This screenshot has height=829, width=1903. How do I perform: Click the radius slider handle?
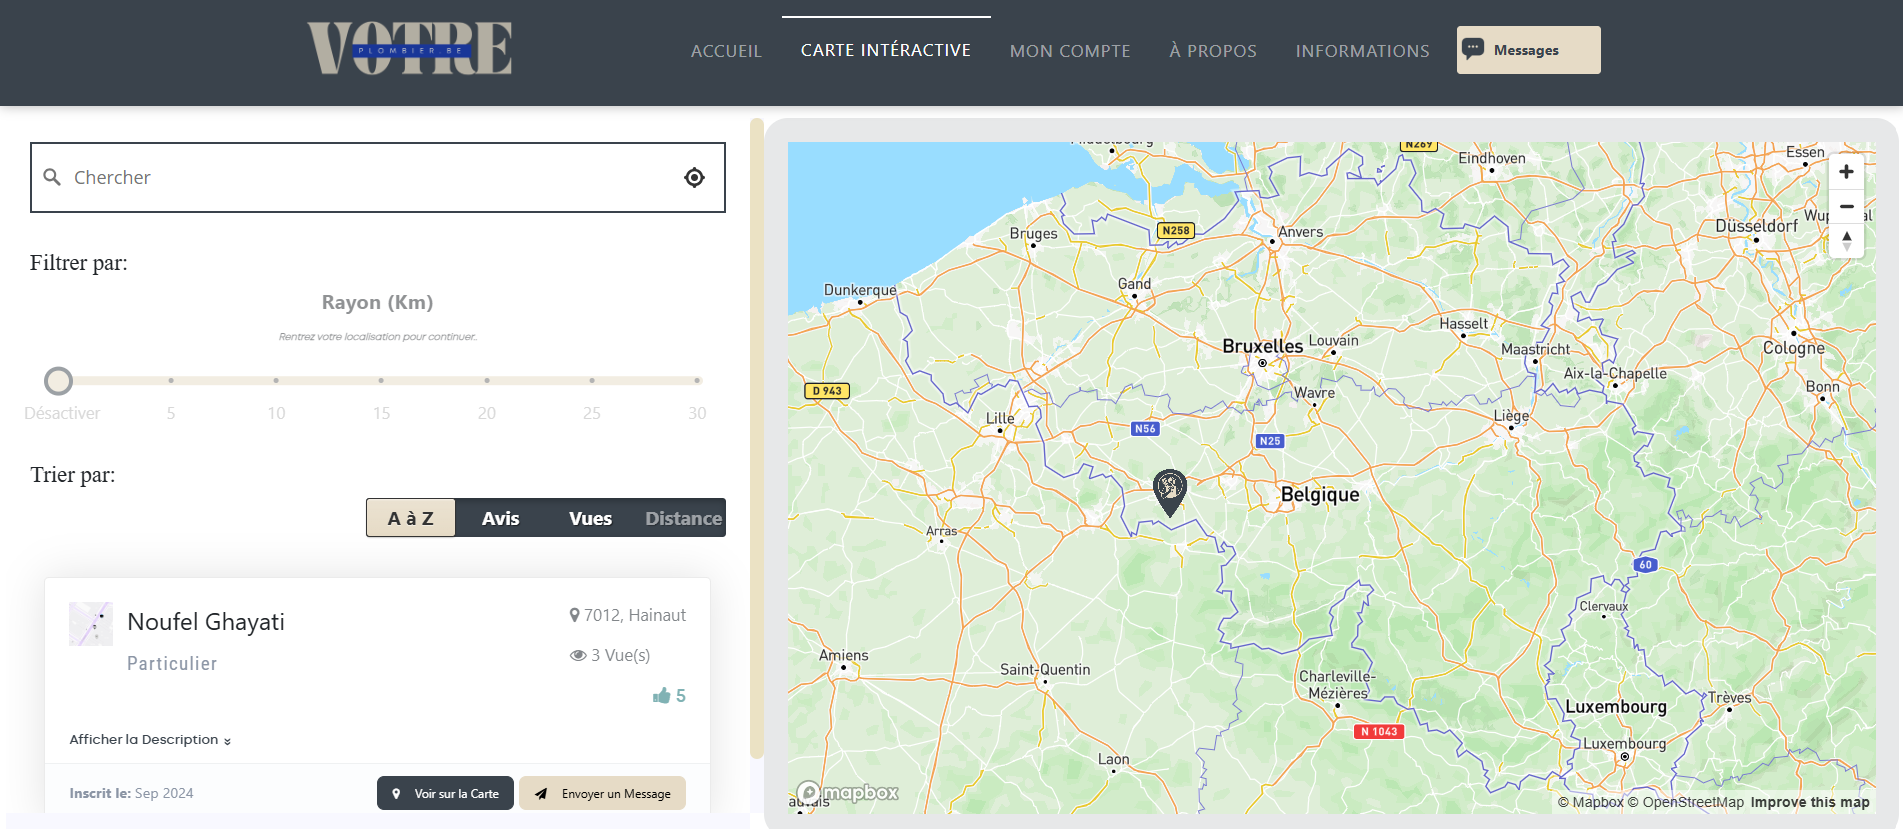pos(59,381)
